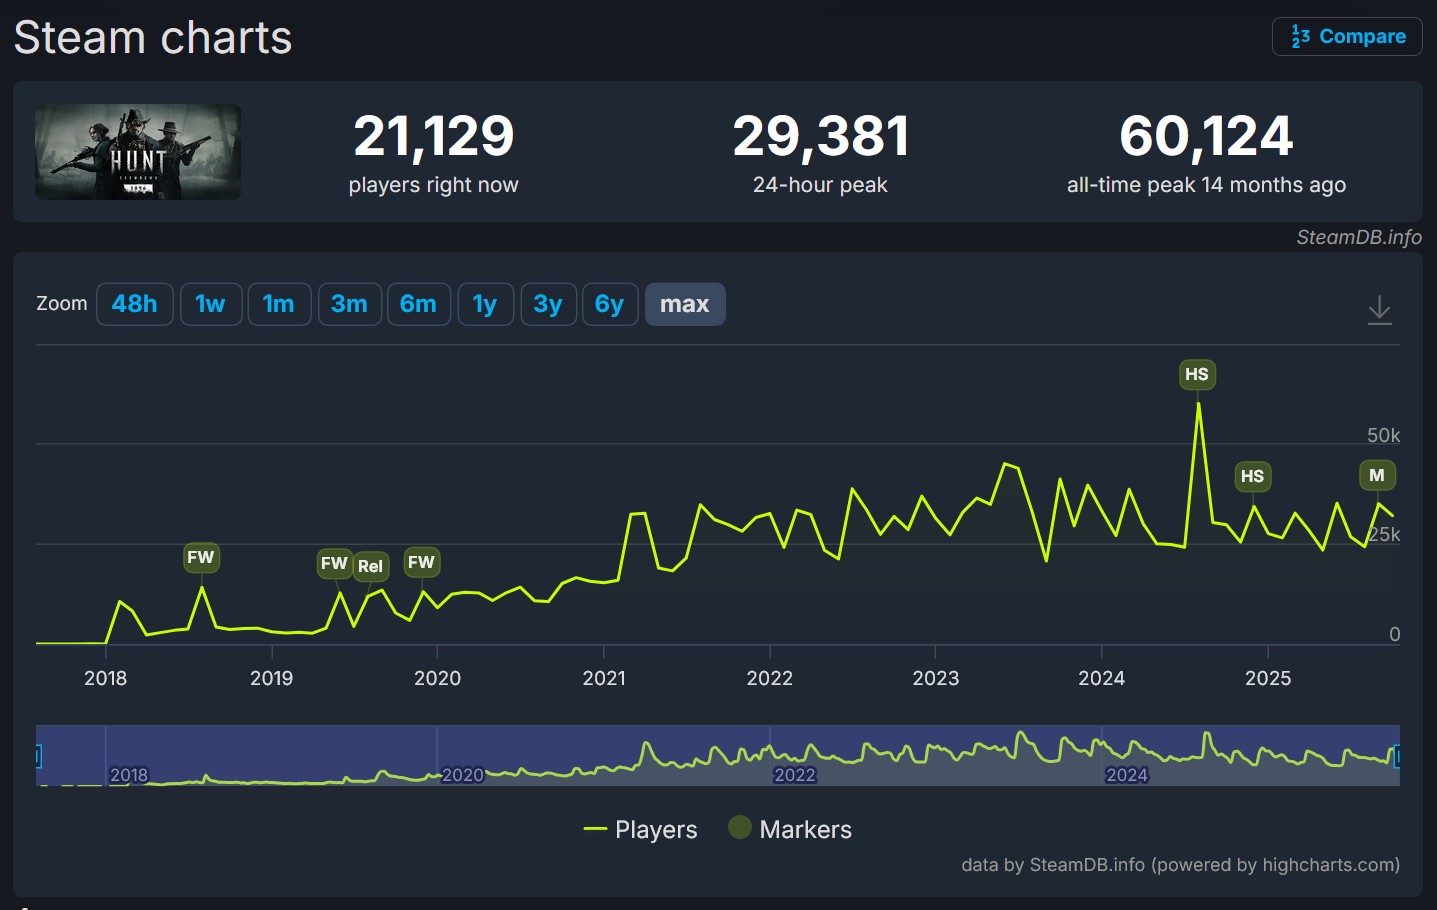Toggle the Markers series in legend

click(x=790, y=829)
